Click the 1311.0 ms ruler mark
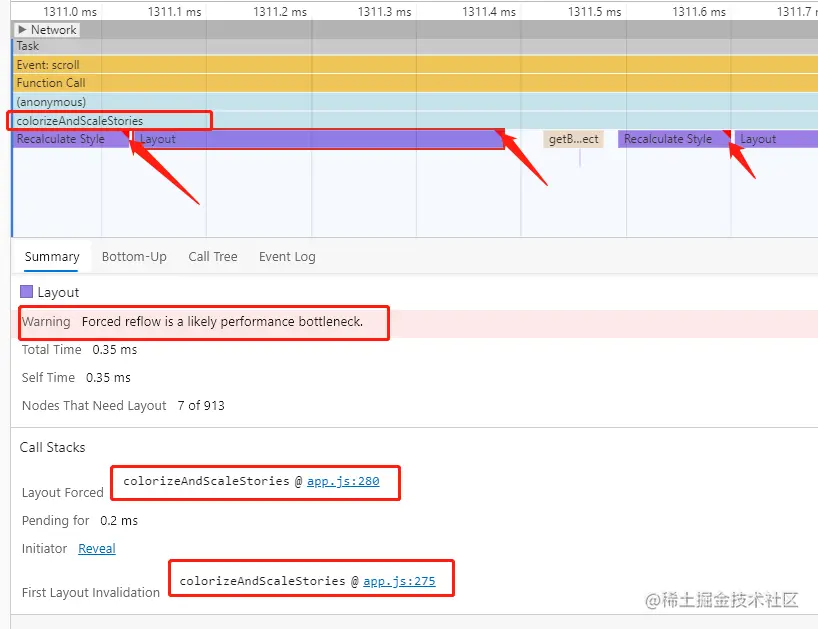 point(70,11)
